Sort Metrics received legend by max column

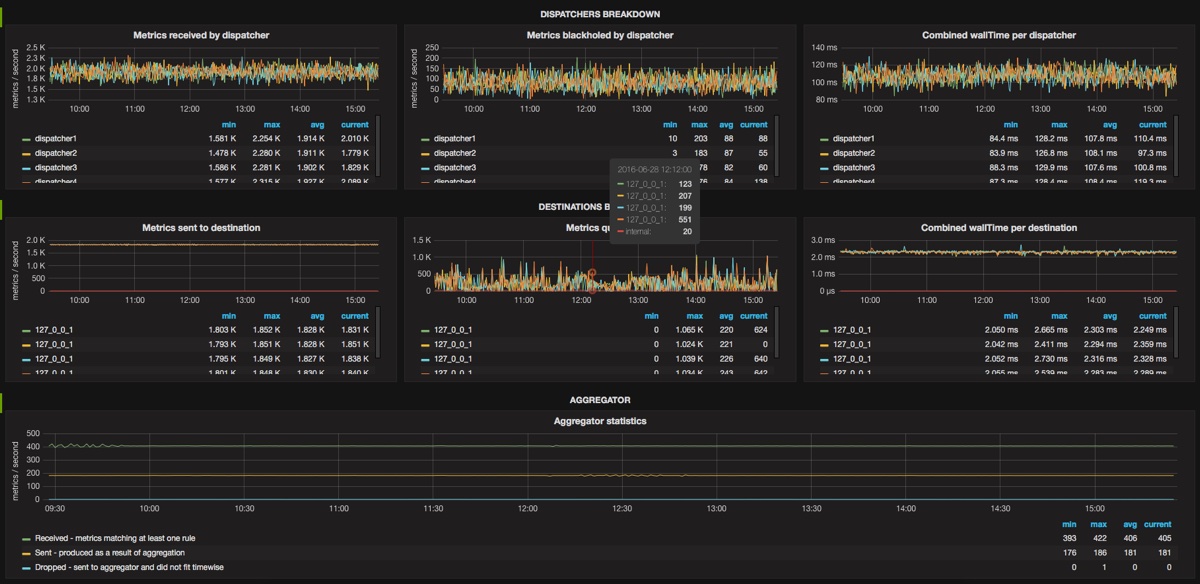click(x=271, y=125)
